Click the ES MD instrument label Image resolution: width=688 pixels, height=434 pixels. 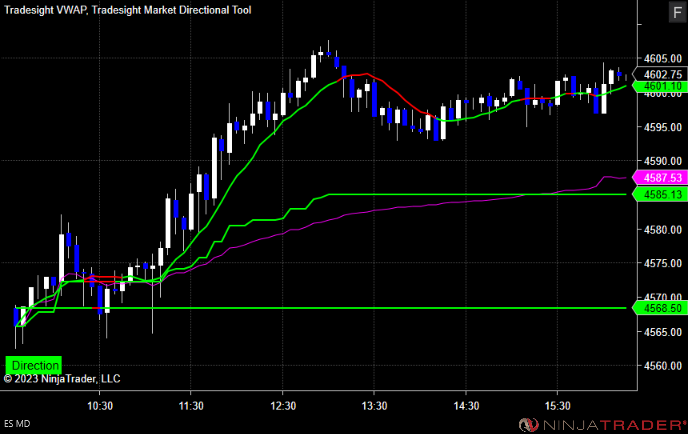[x=17, y=424]
